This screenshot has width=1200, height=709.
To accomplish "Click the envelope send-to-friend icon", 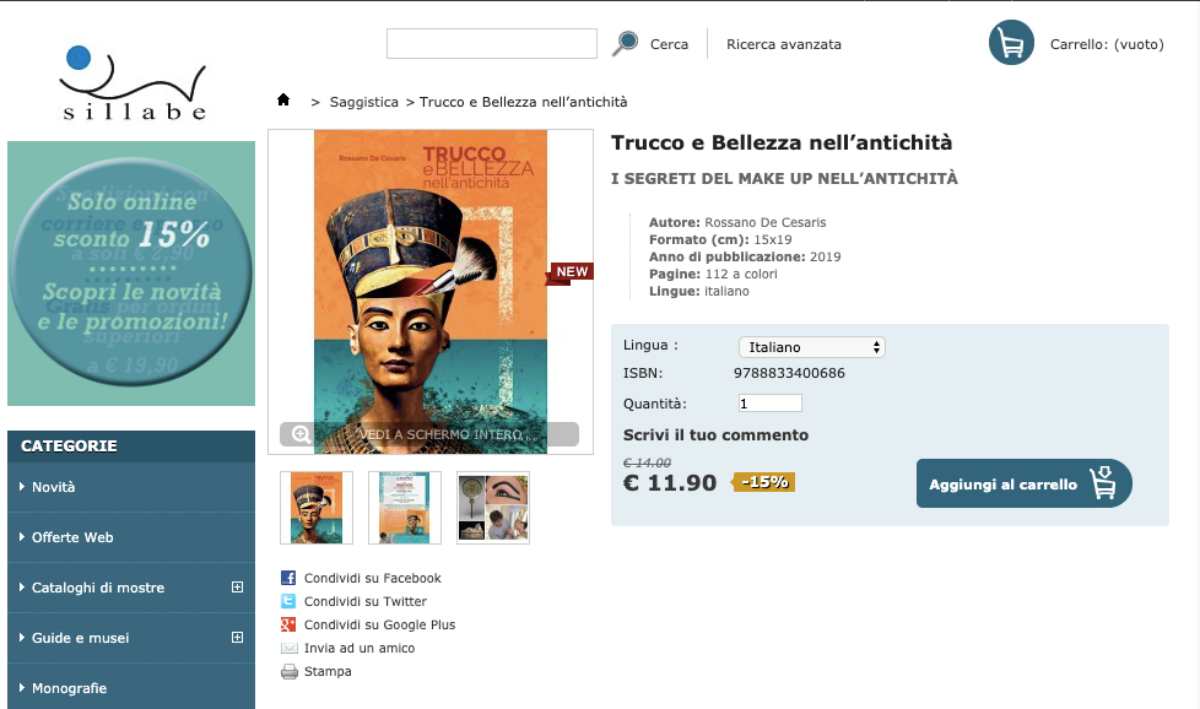I will 289,648.
